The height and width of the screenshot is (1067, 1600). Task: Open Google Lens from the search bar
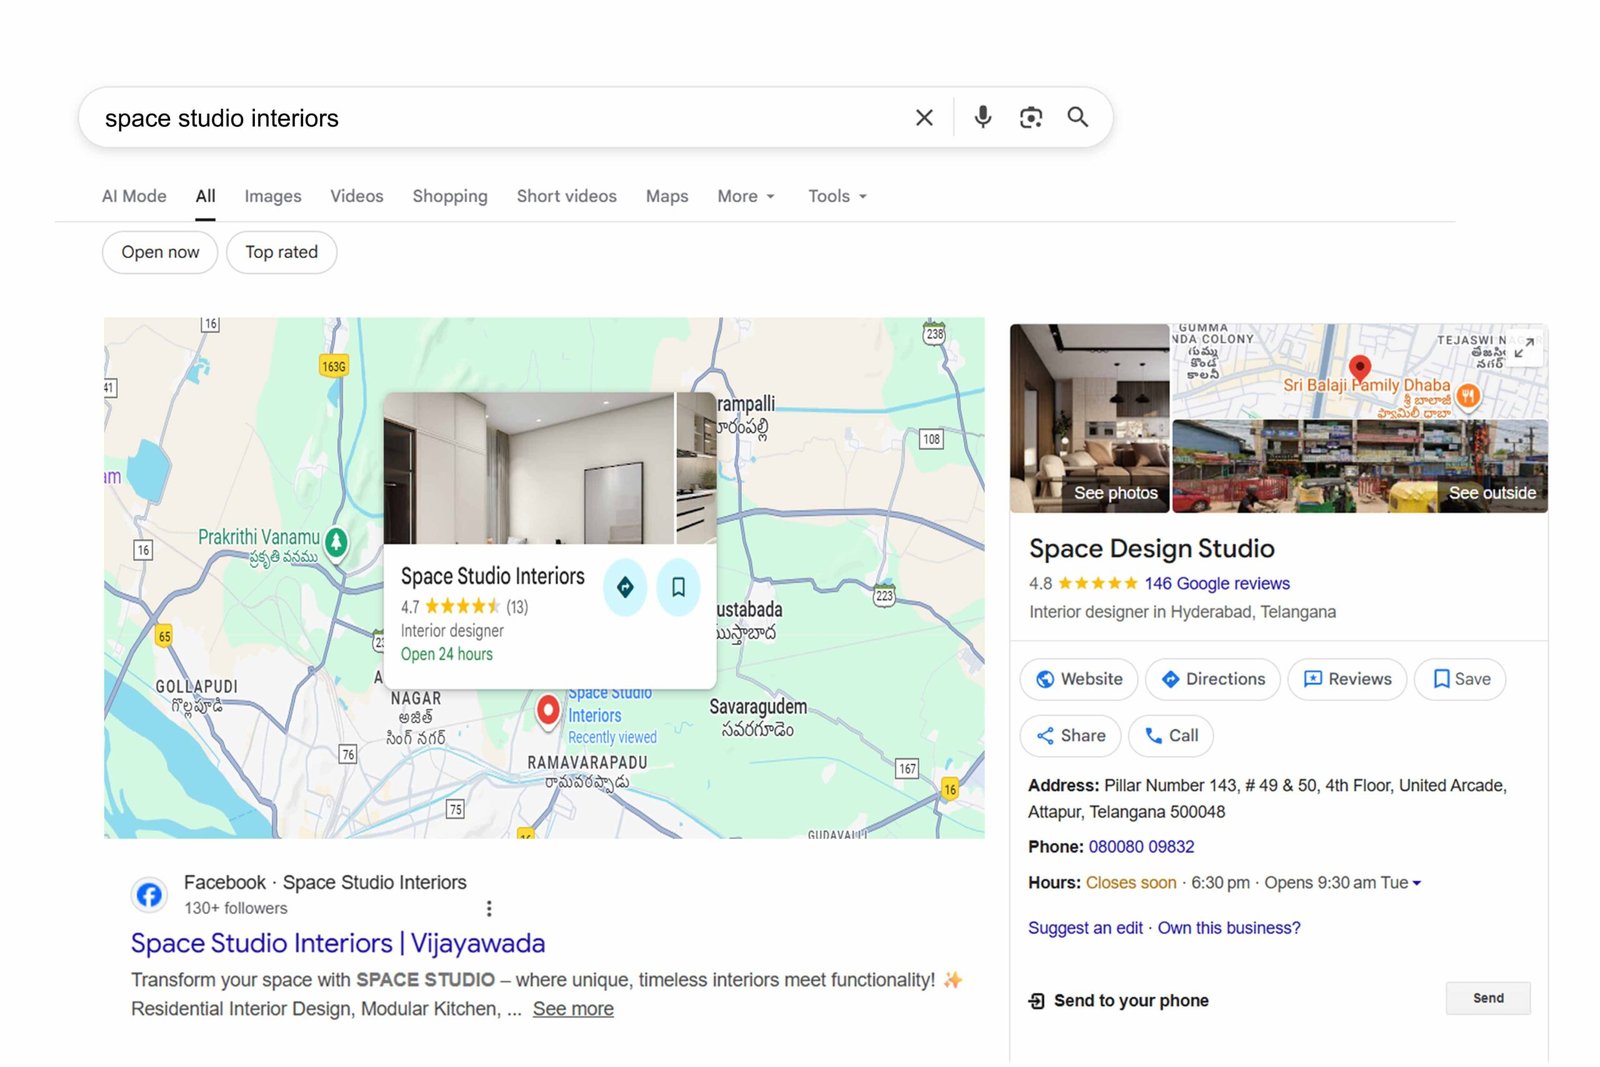point(1031,117)
